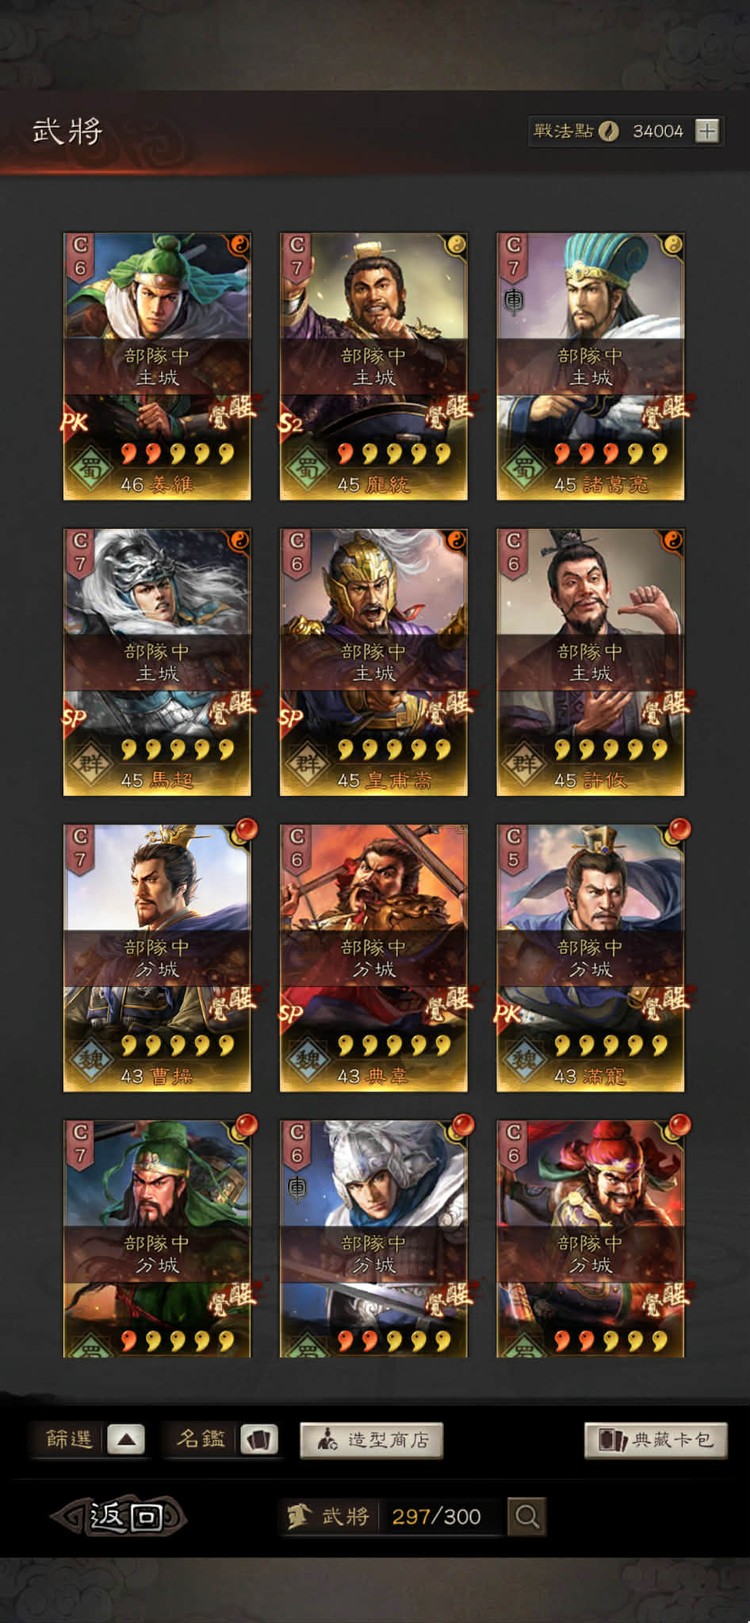The height and width of the screenshot is (1623, 750).
Task: Open the green-hooded general card in bottom row
Action: 157,1239
